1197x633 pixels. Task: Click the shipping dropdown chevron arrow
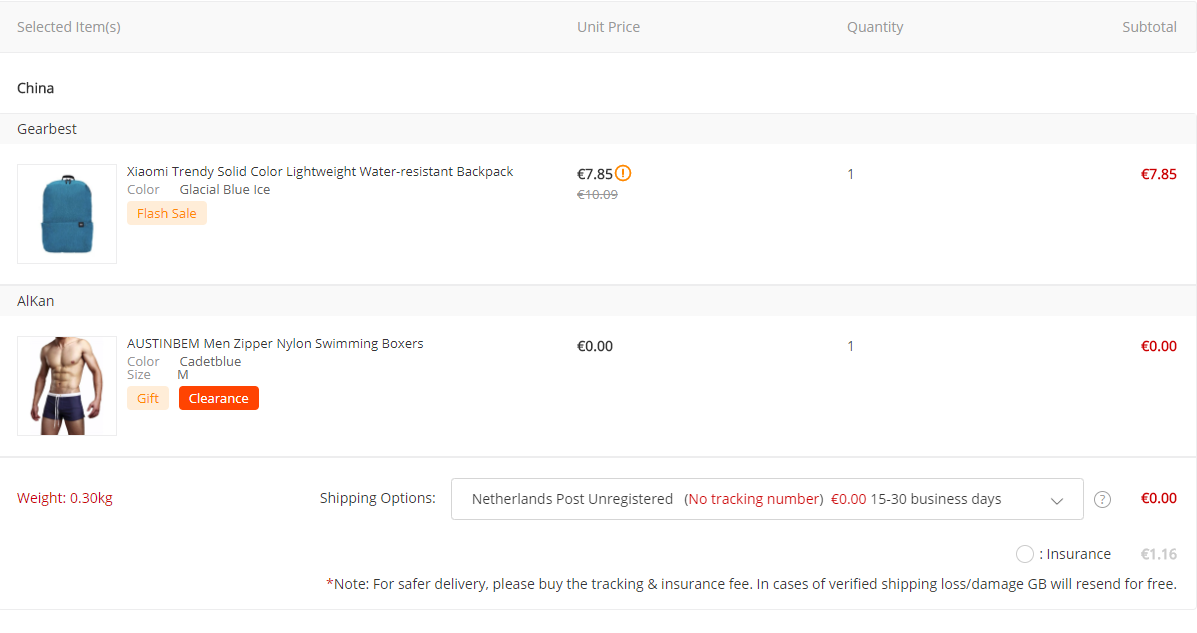click(x=1057, y=500)
